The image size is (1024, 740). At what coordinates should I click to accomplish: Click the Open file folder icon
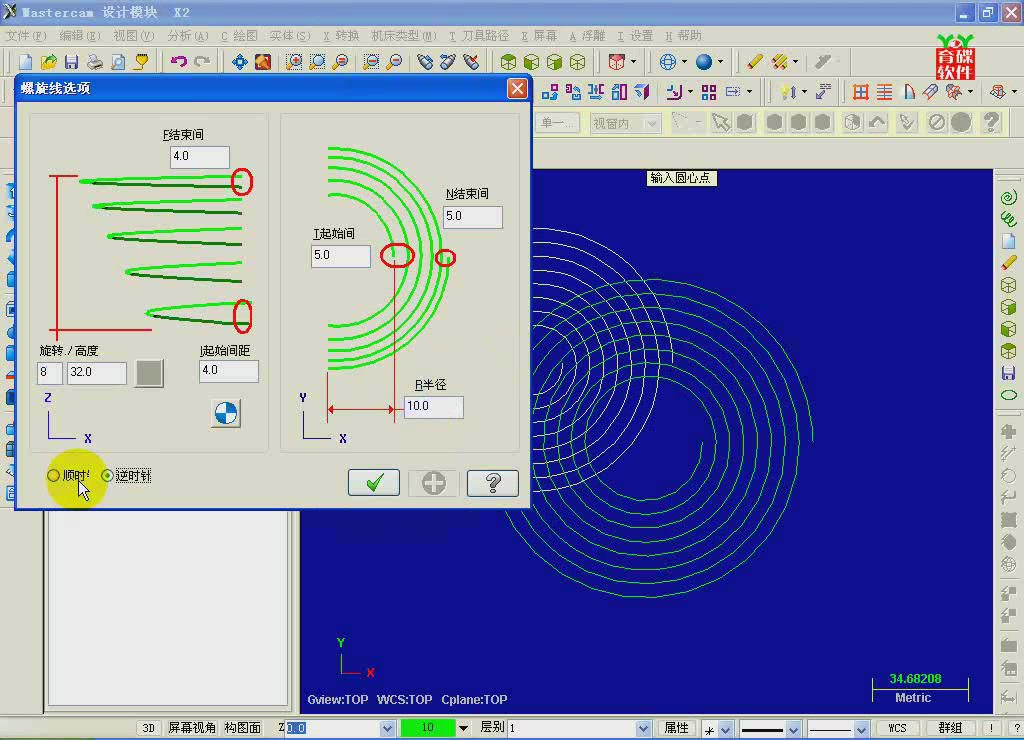tap(48, 62)
